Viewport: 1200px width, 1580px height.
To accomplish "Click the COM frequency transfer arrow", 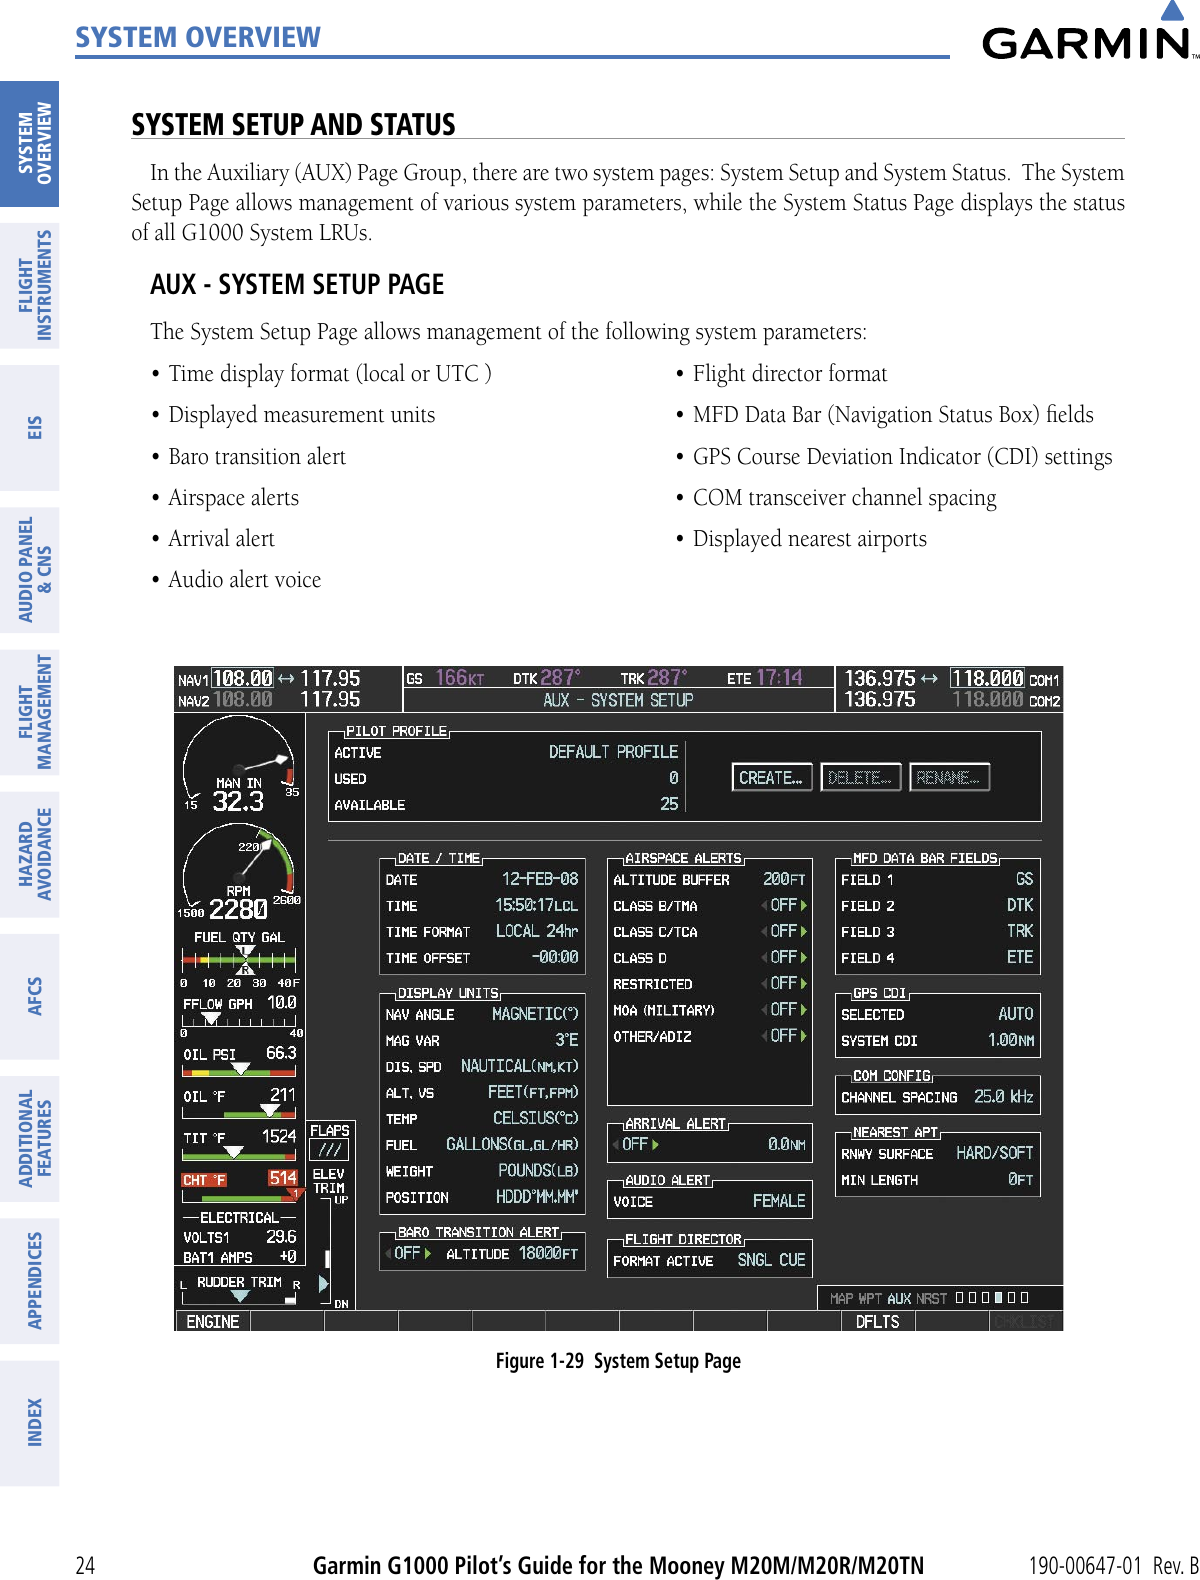I will (929, 678).
